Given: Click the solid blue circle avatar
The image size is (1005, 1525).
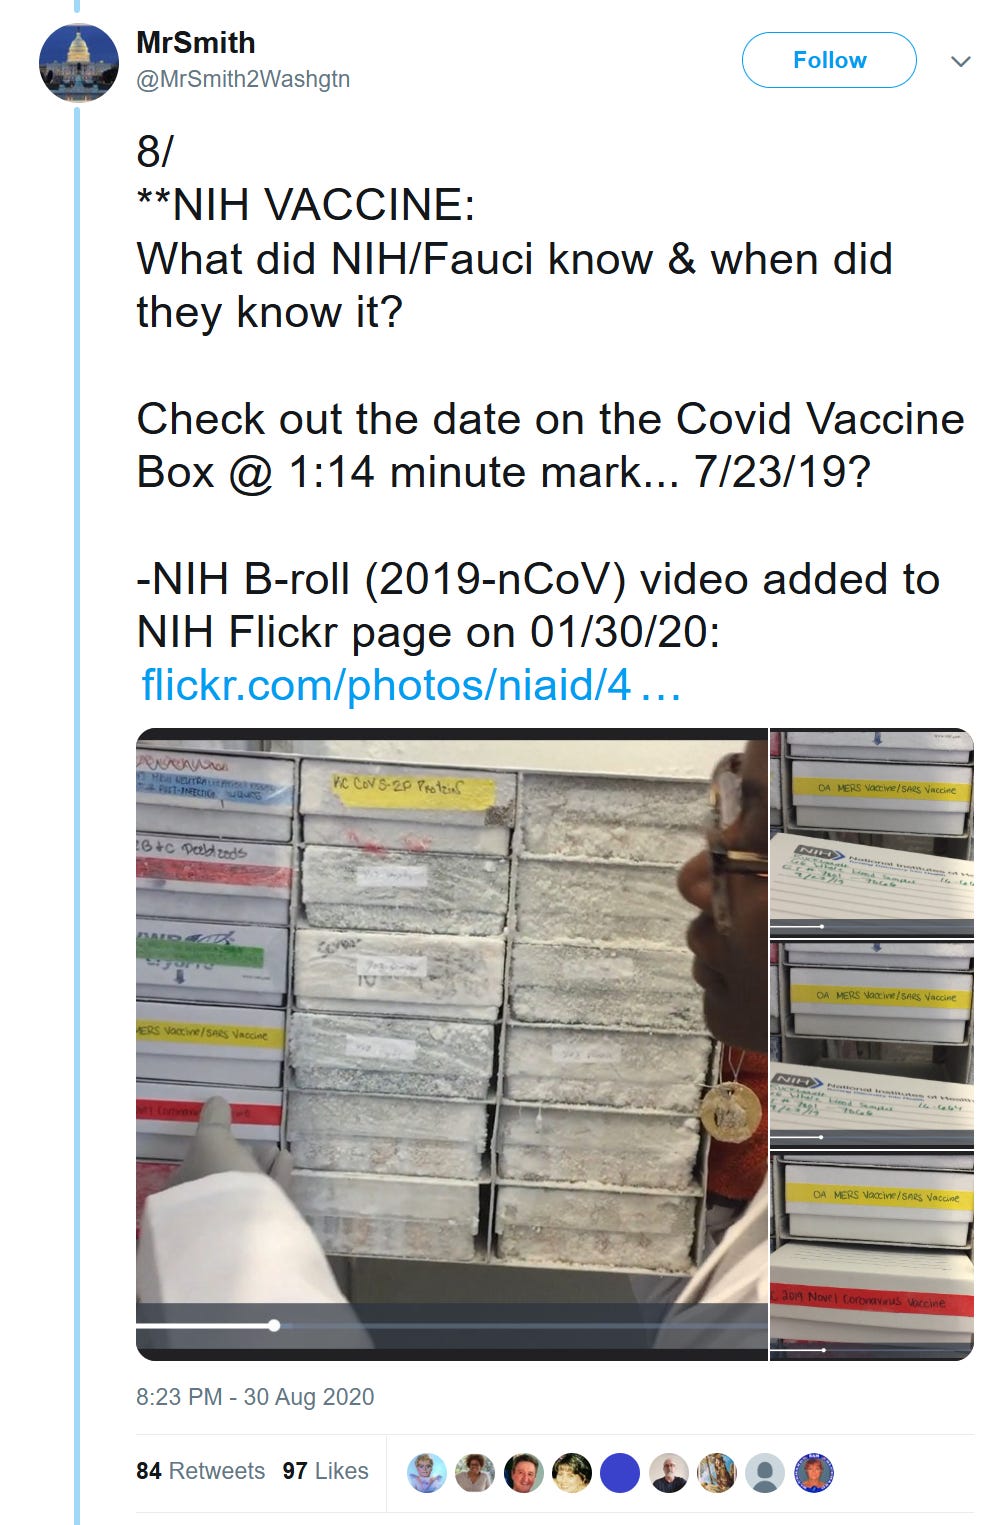Looking at the screenshot, I should 620,1473.
